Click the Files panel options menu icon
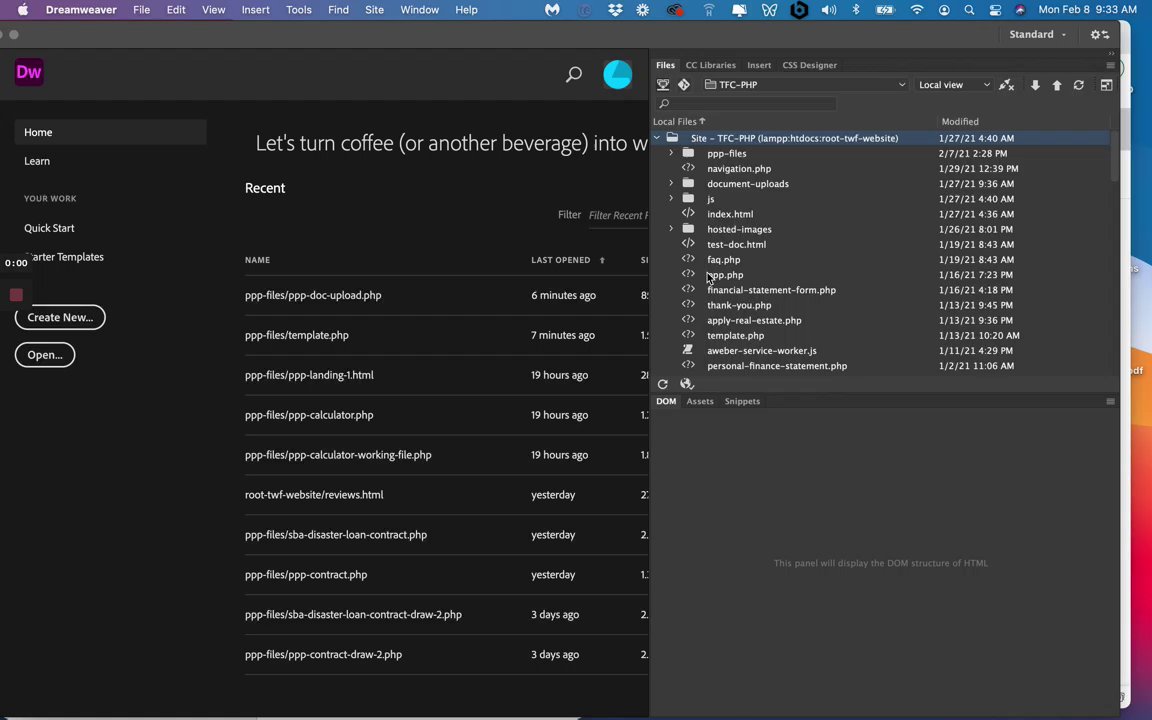This screenshot has width=1152, height=720. coord(1110,65)
